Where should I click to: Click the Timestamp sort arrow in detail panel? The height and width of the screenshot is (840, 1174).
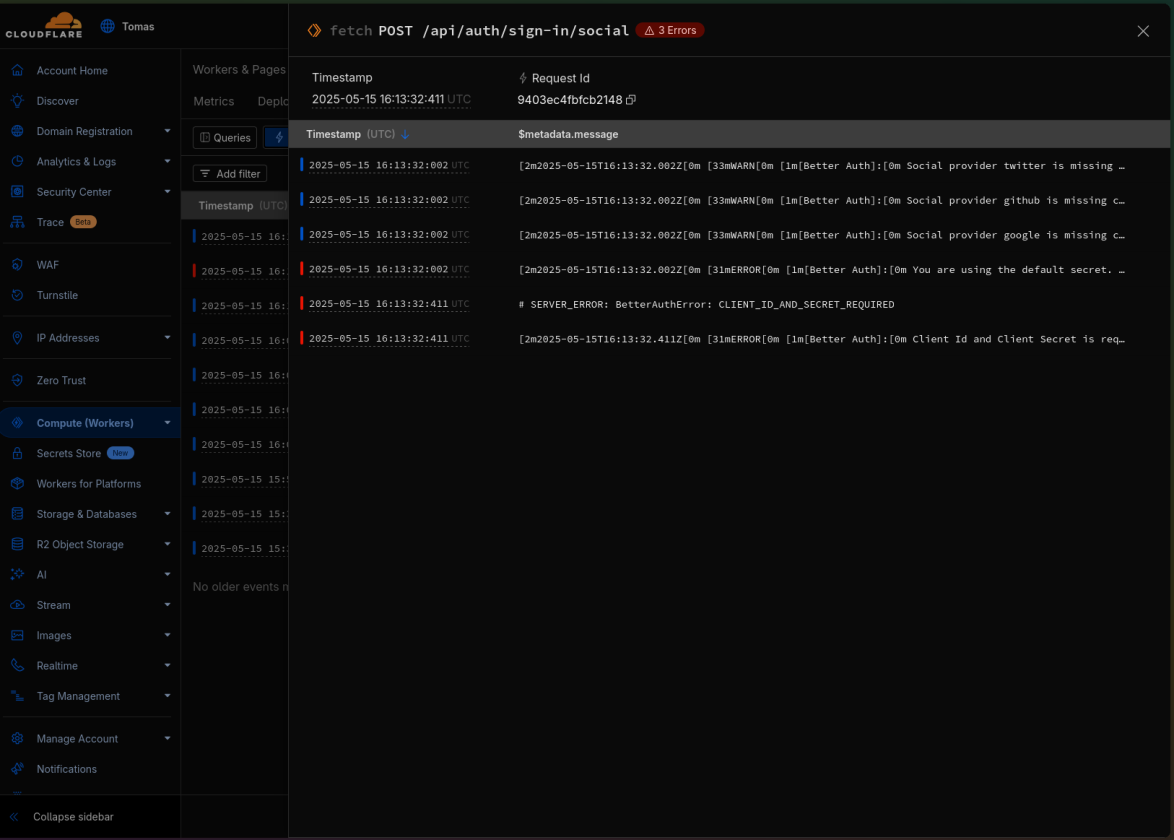(405, 134)
